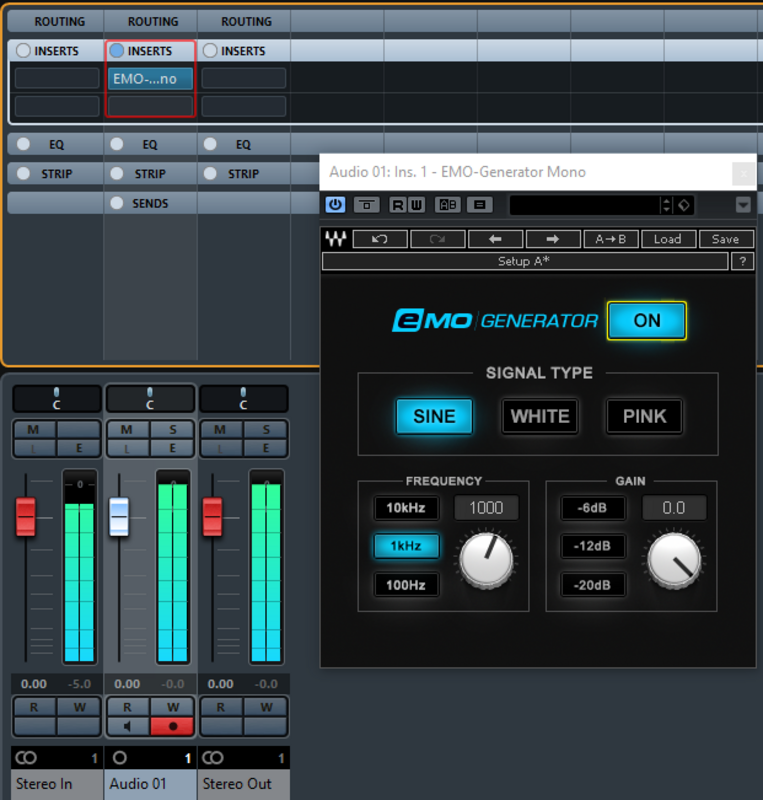Solo the Stereo Out channel
This screenshot has width=763, height=800.
266,430
